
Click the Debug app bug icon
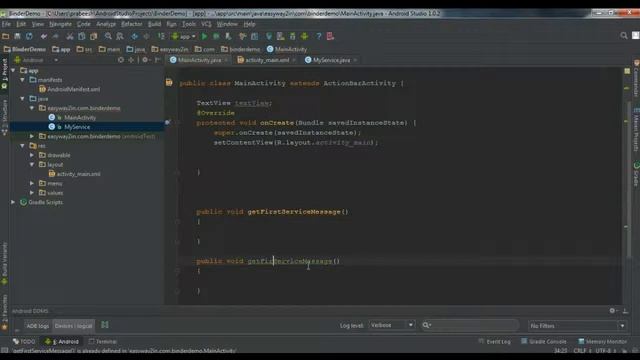click(216, 36)
